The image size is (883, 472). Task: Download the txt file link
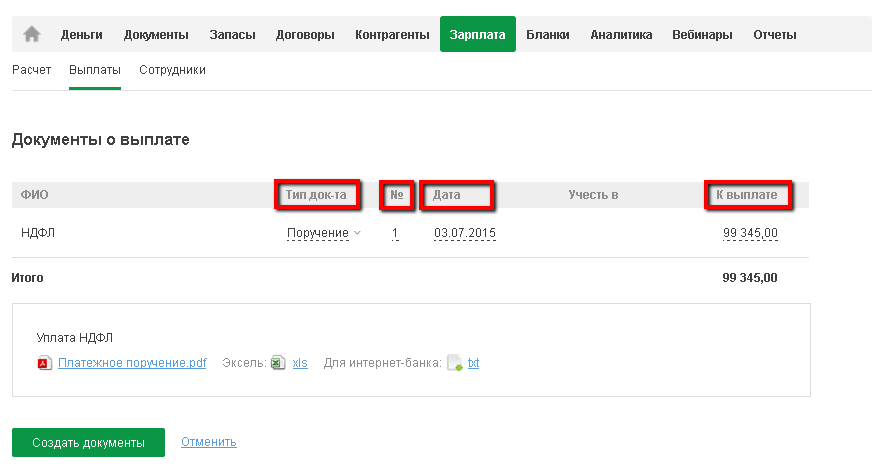pyautogui.click(x=474, y=363)
